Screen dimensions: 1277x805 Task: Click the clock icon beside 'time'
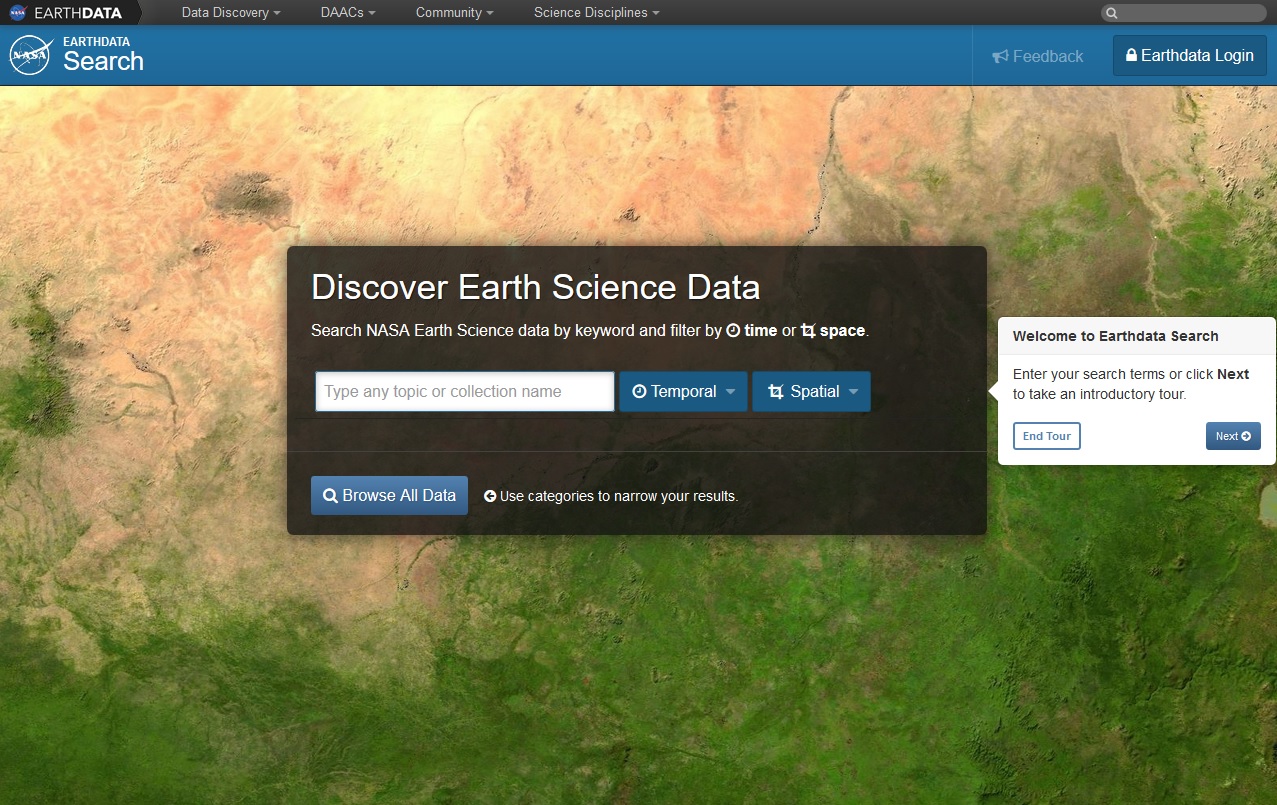point(733,331)
